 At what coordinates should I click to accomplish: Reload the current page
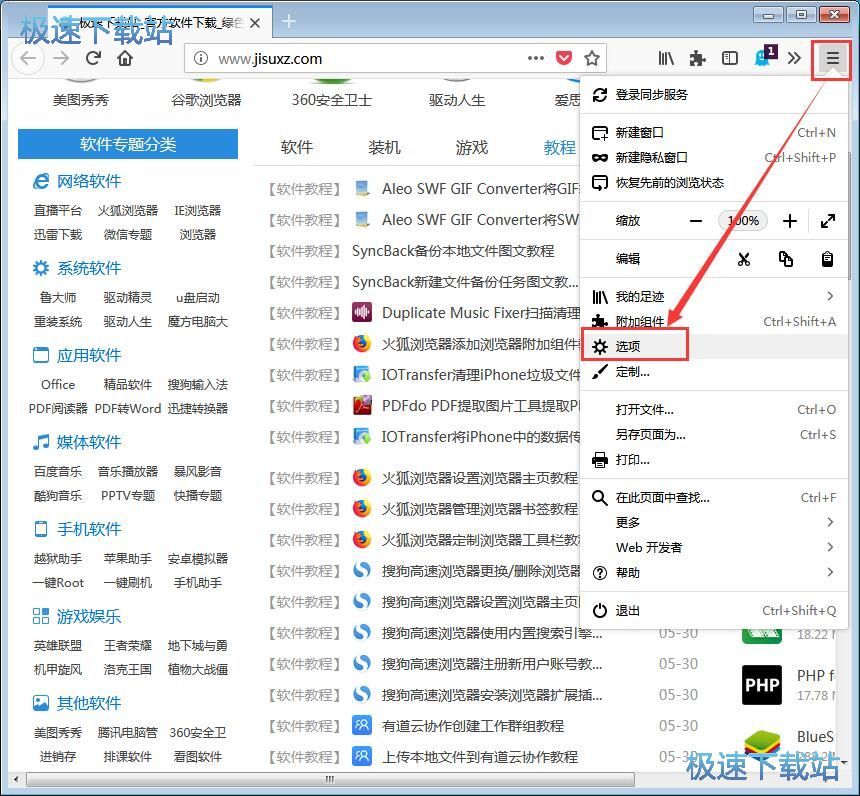pyautogui.click(x=94, y=58)
